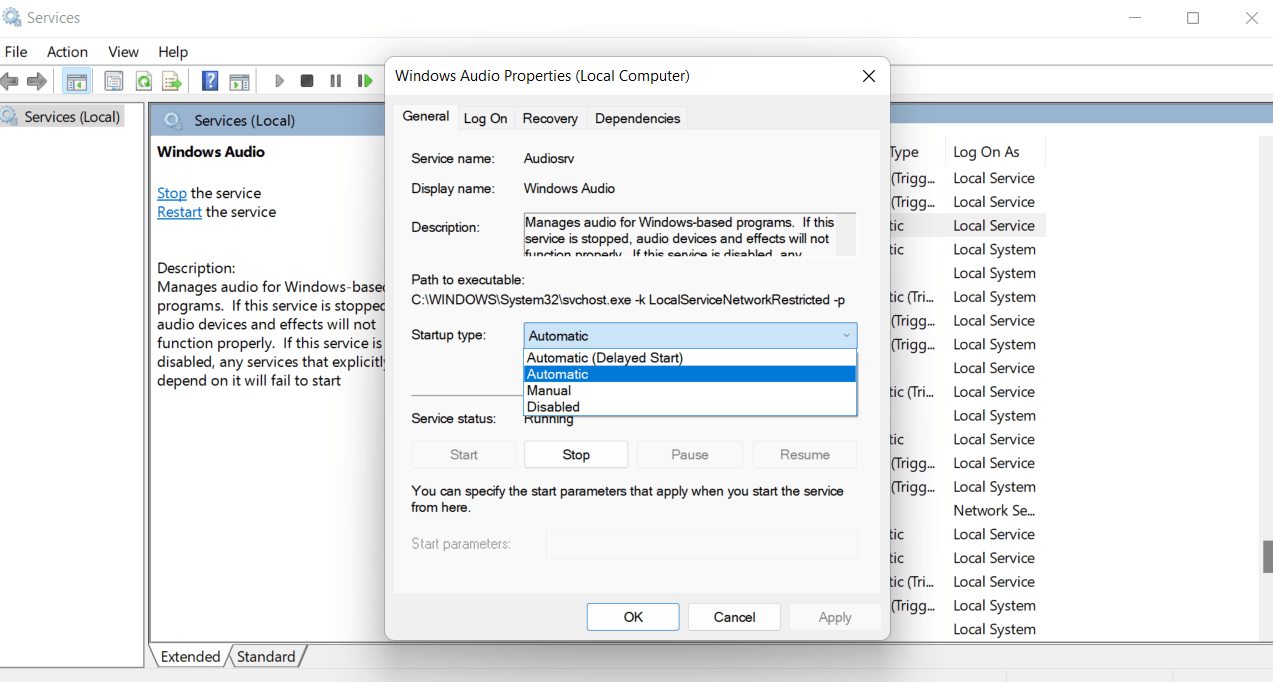Pick Manual in the startup type list
This screenshot has width=1273, height=682.
(x=549, y=391)
